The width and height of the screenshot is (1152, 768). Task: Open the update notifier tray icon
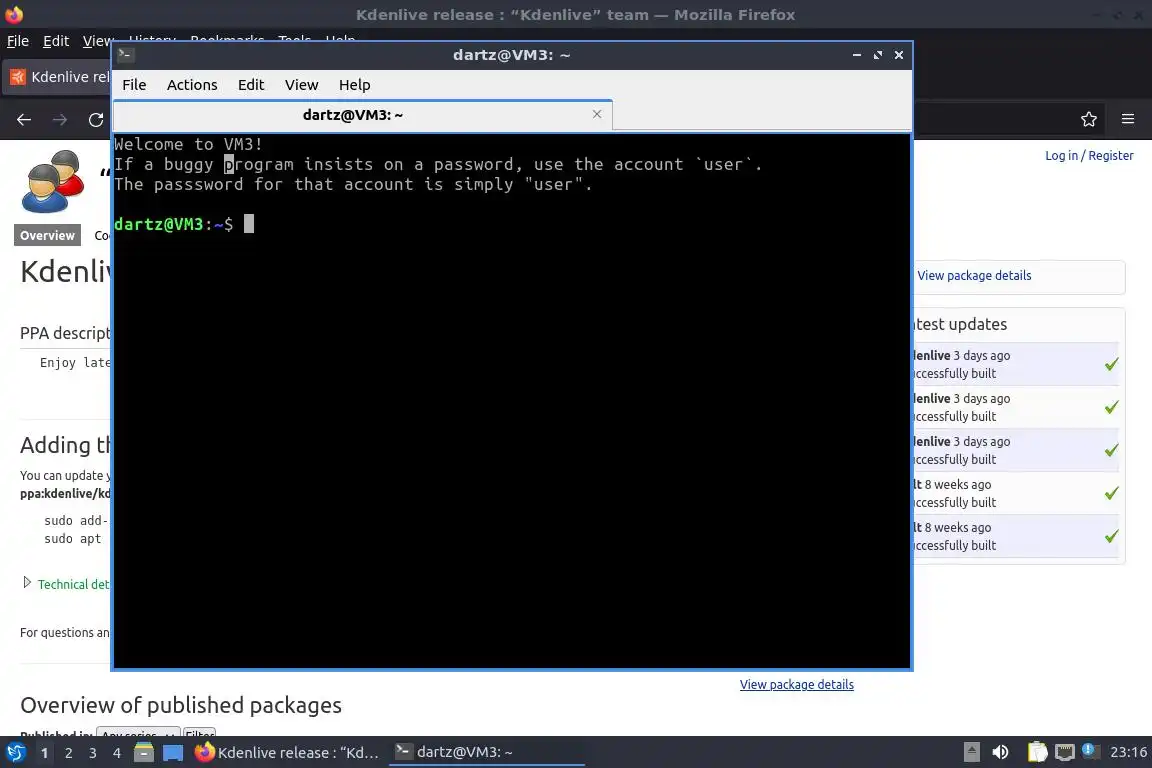click(1090, 751)
